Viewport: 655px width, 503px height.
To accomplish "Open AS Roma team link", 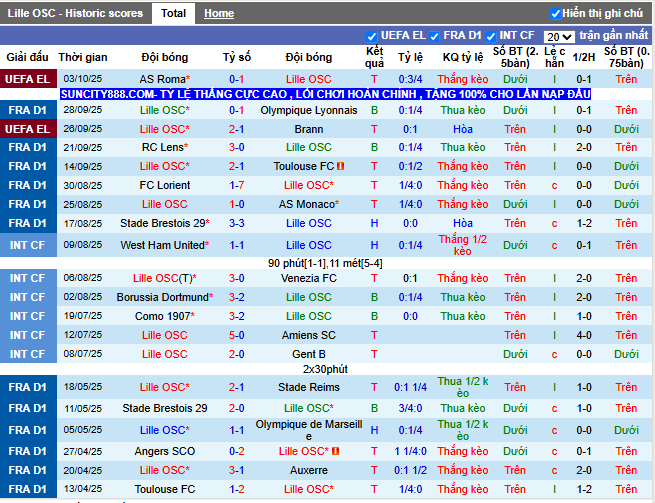I will coord(162,79).
